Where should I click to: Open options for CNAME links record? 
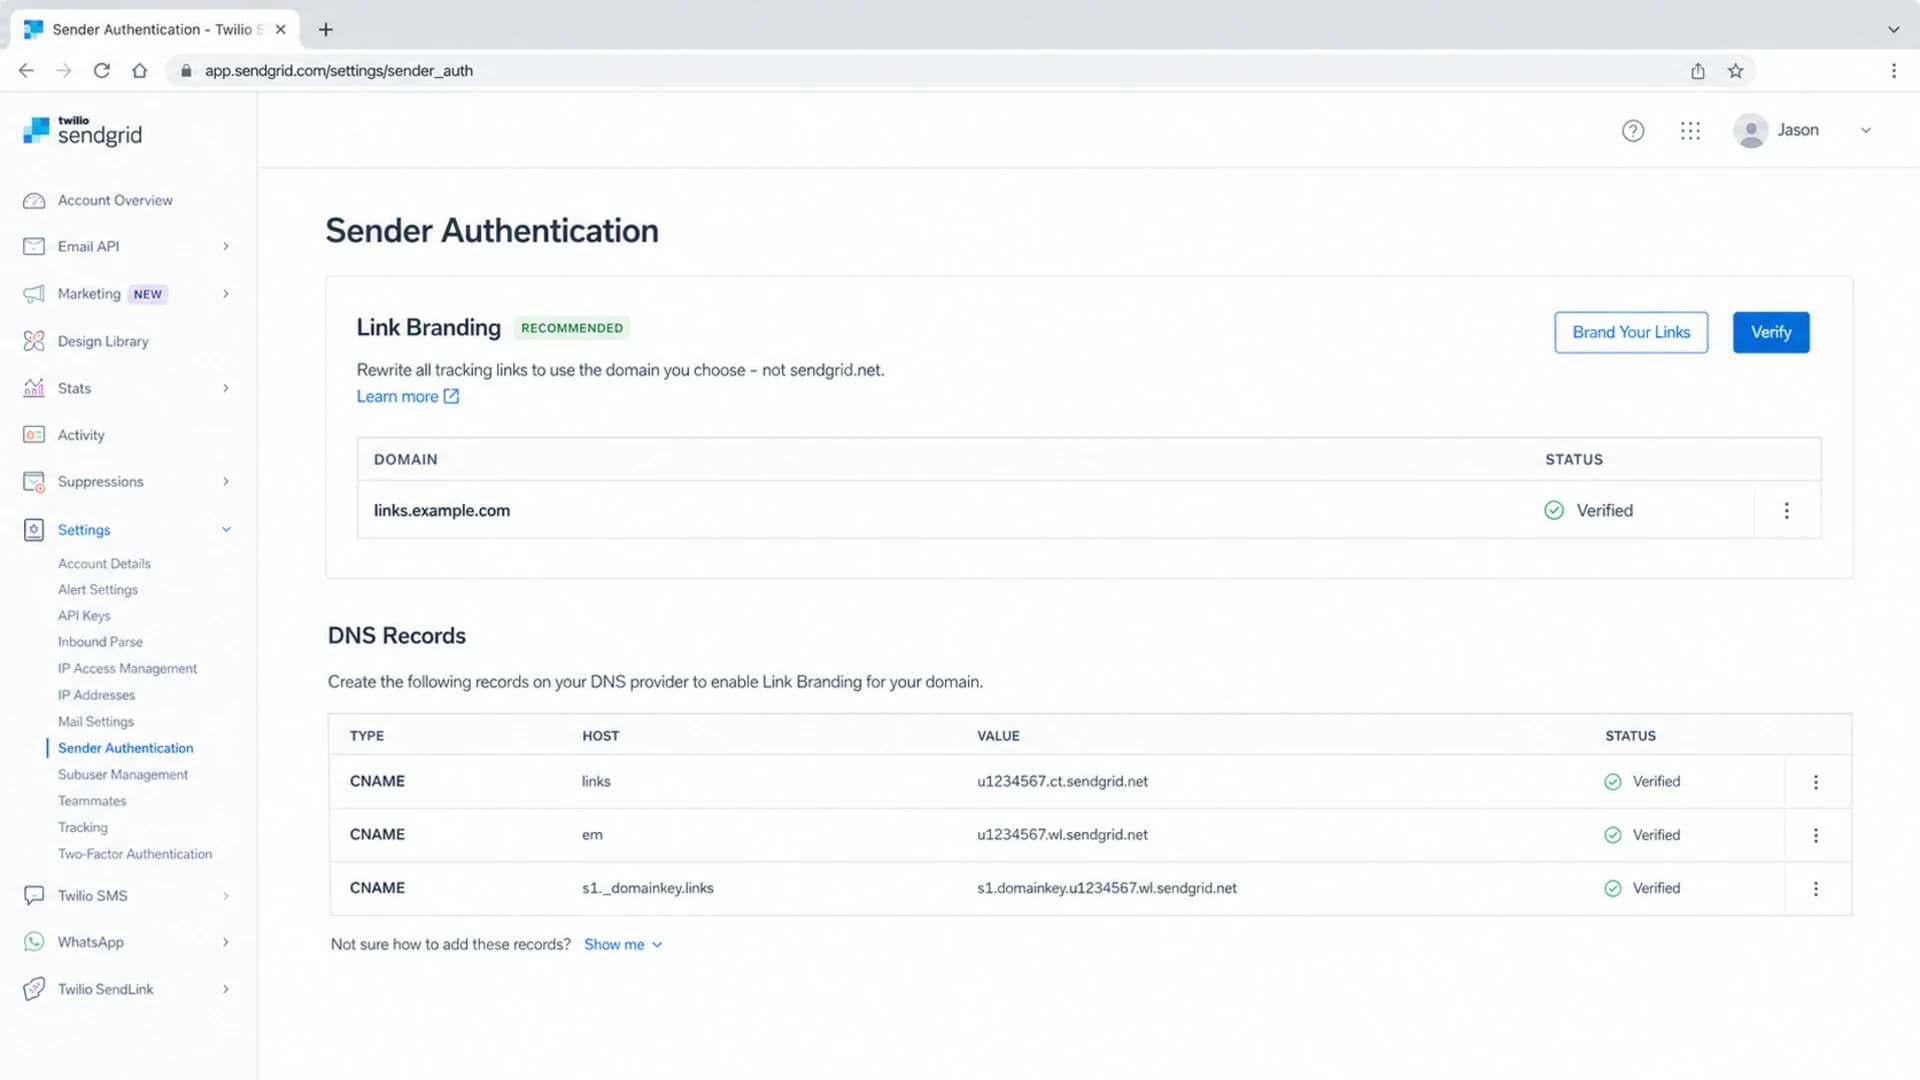(1816, 782)
